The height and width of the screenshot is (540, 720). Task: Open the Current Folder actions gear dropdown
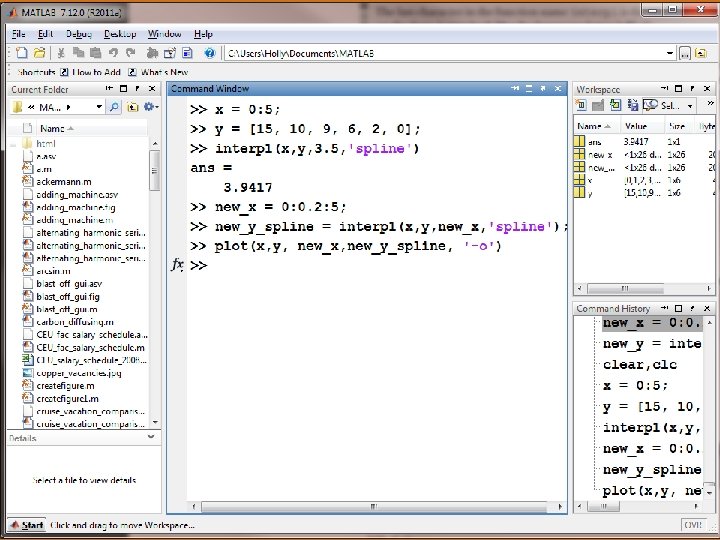pyautogui.click(x=150, y=107)
